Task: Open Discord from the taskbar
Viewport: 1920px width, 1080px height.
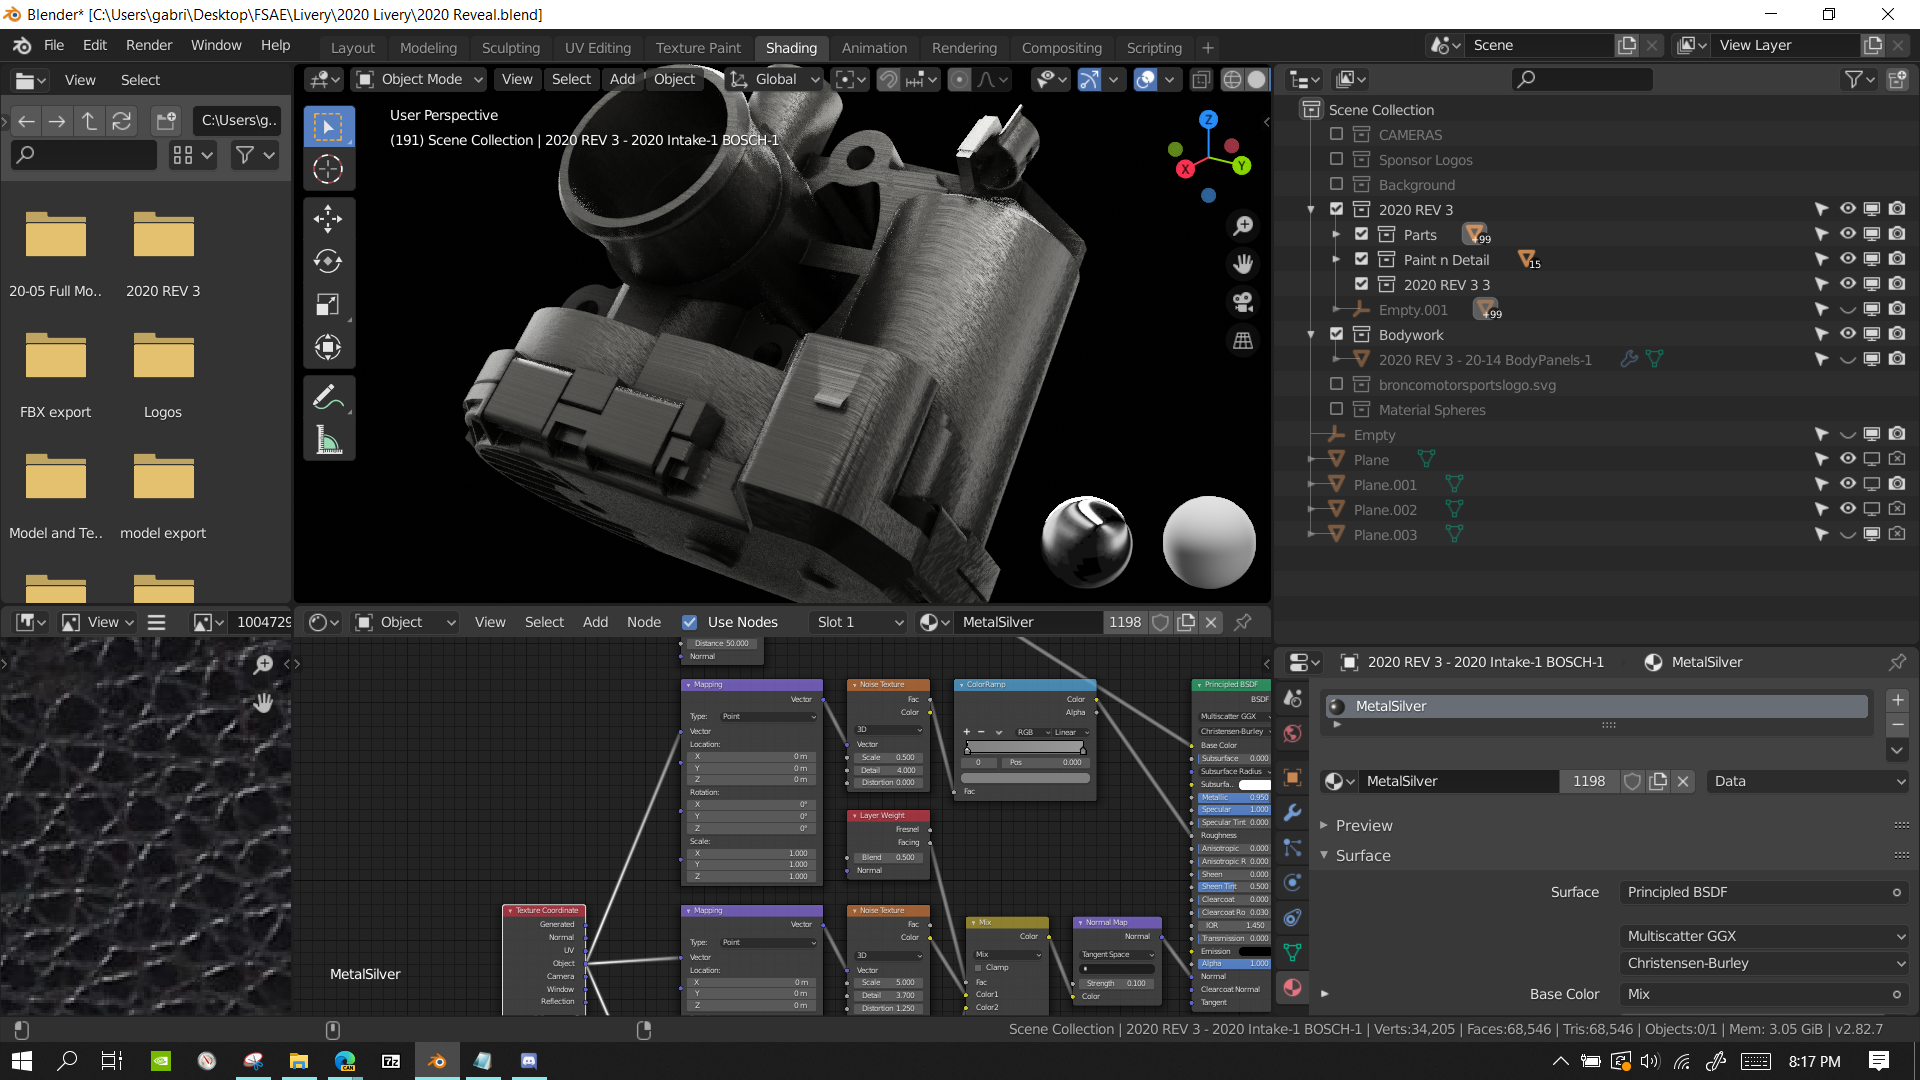Action: [x=529, y=1061]
